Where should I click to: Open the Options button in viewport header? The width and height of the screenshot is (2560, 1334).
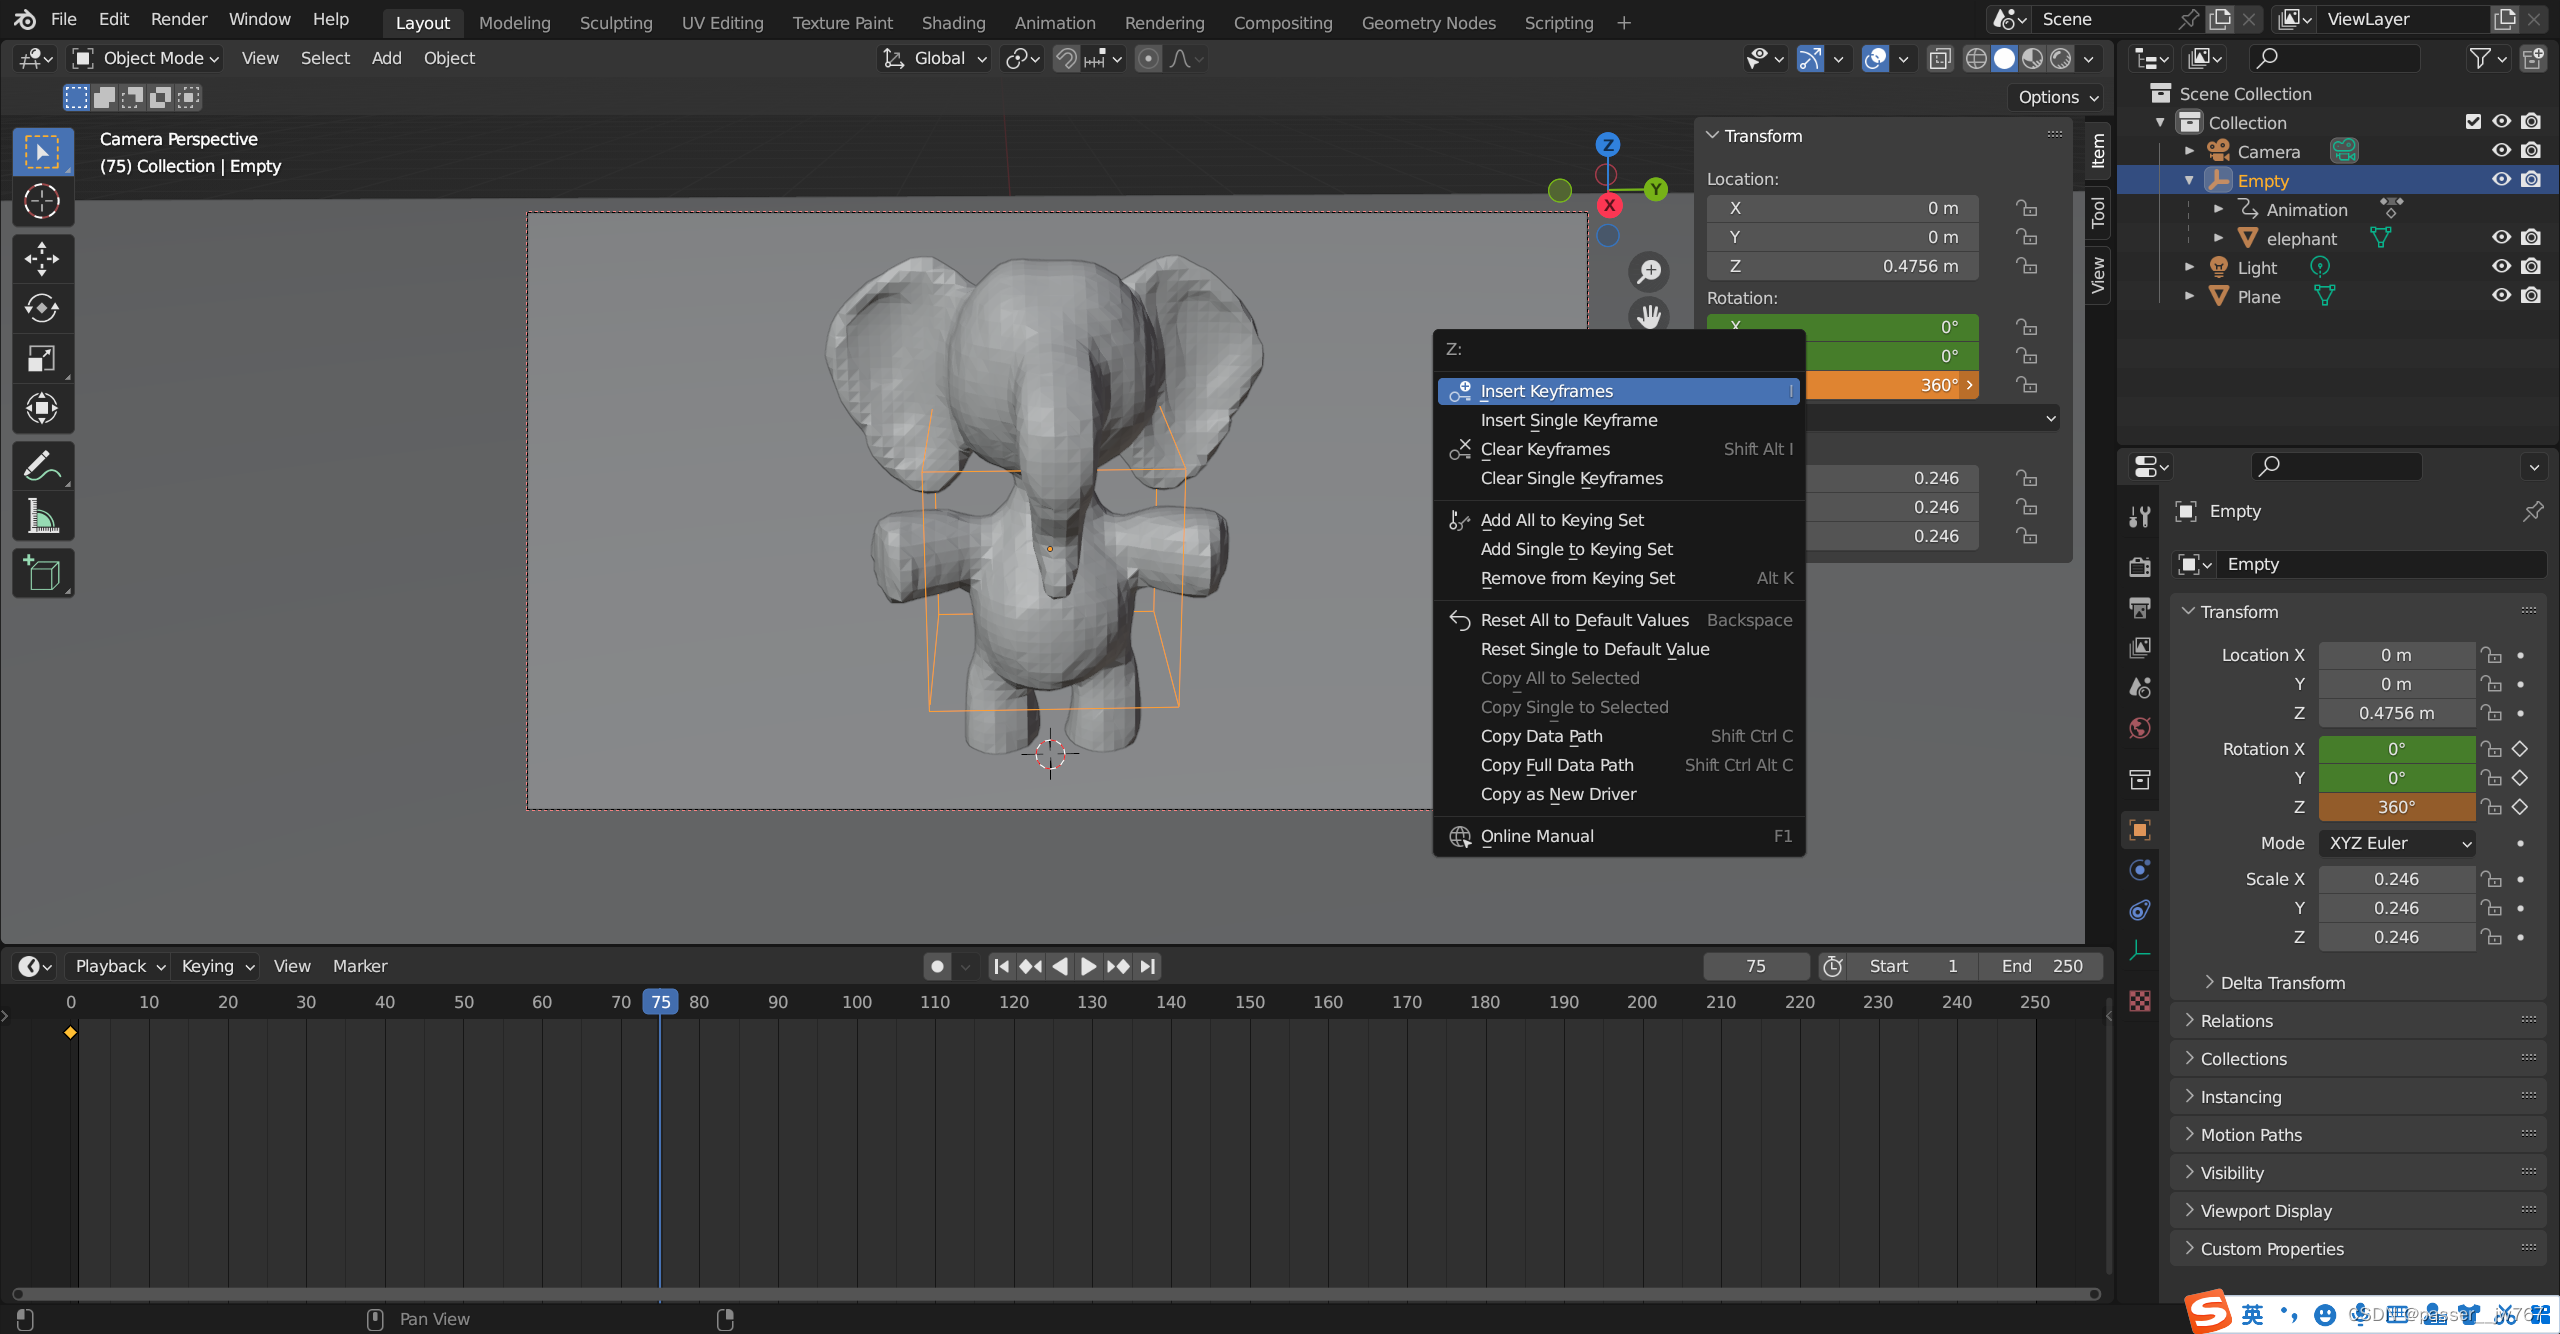coord(2057,97)
